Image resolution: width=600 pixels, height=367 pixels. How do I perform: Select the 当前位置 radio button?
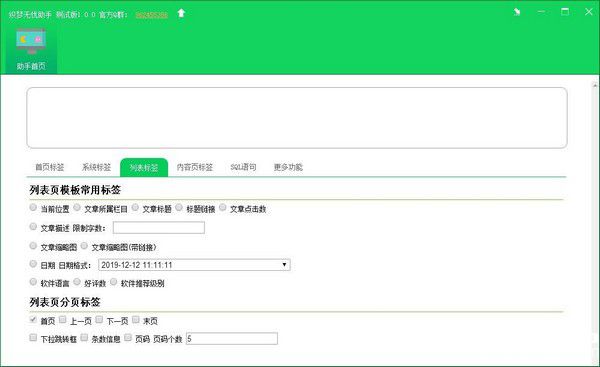point(33,207)
